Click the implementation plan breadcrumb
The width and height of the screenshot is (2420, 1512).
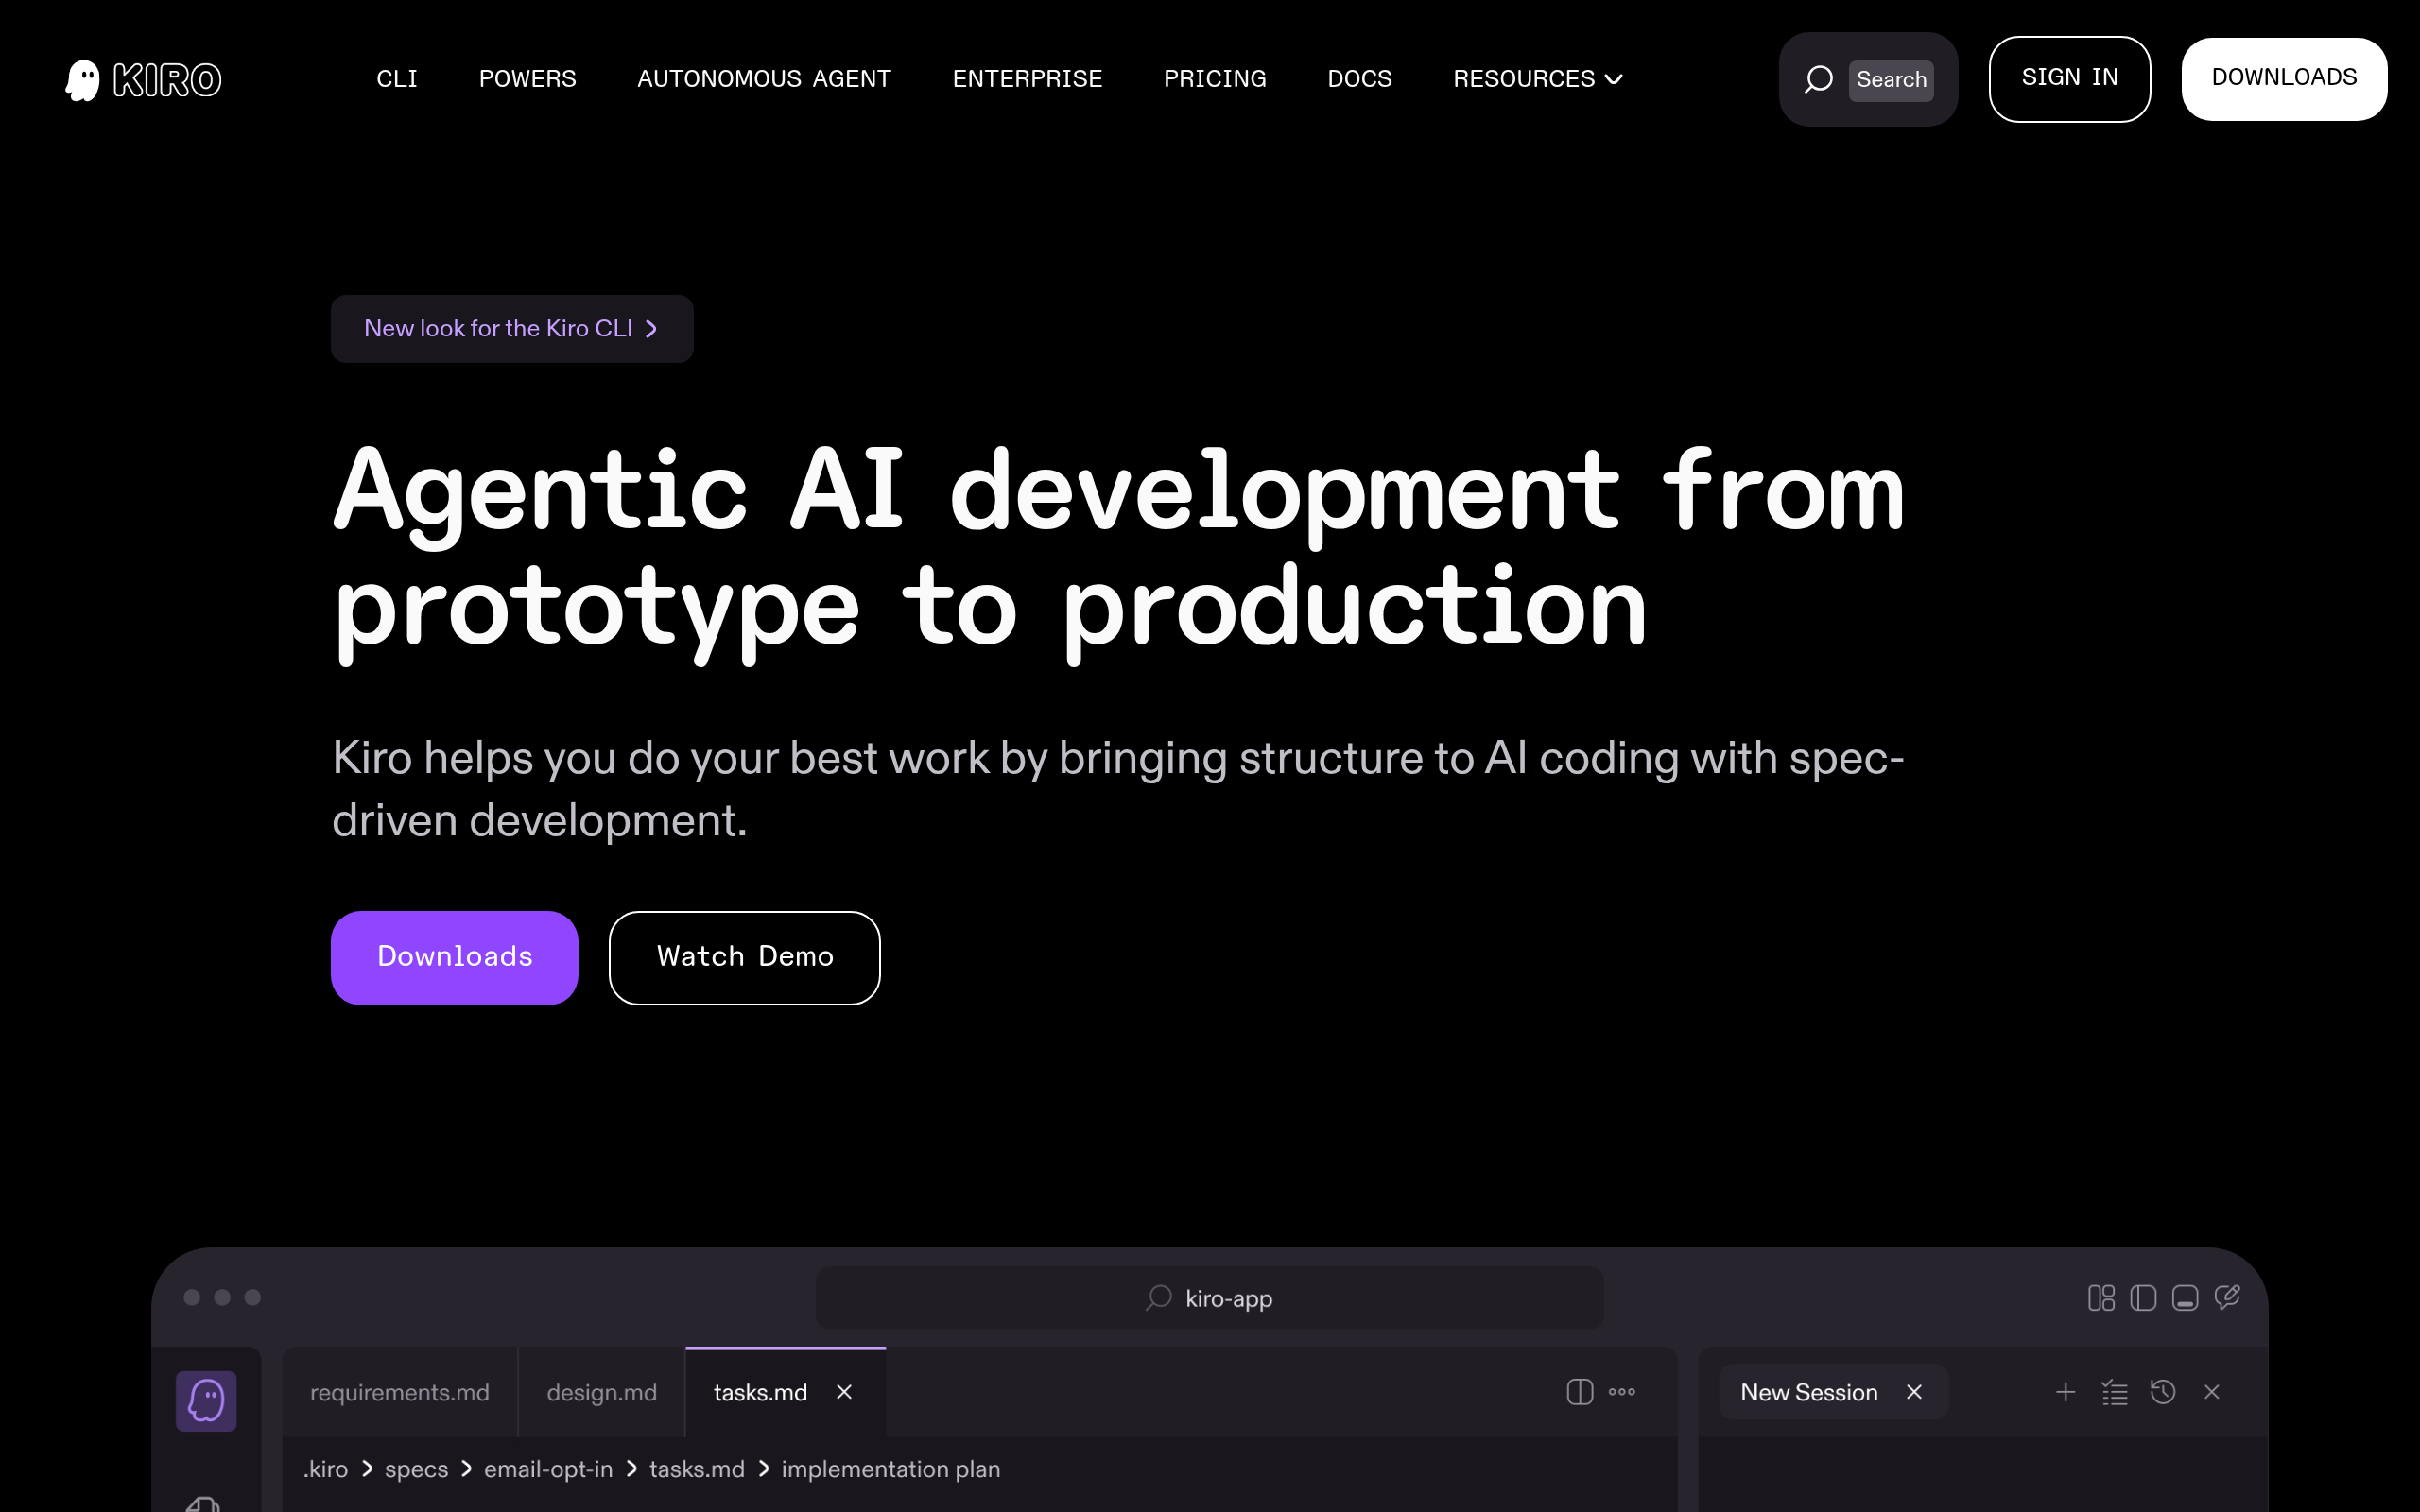pyautogui.click(x=890, y=1469)
